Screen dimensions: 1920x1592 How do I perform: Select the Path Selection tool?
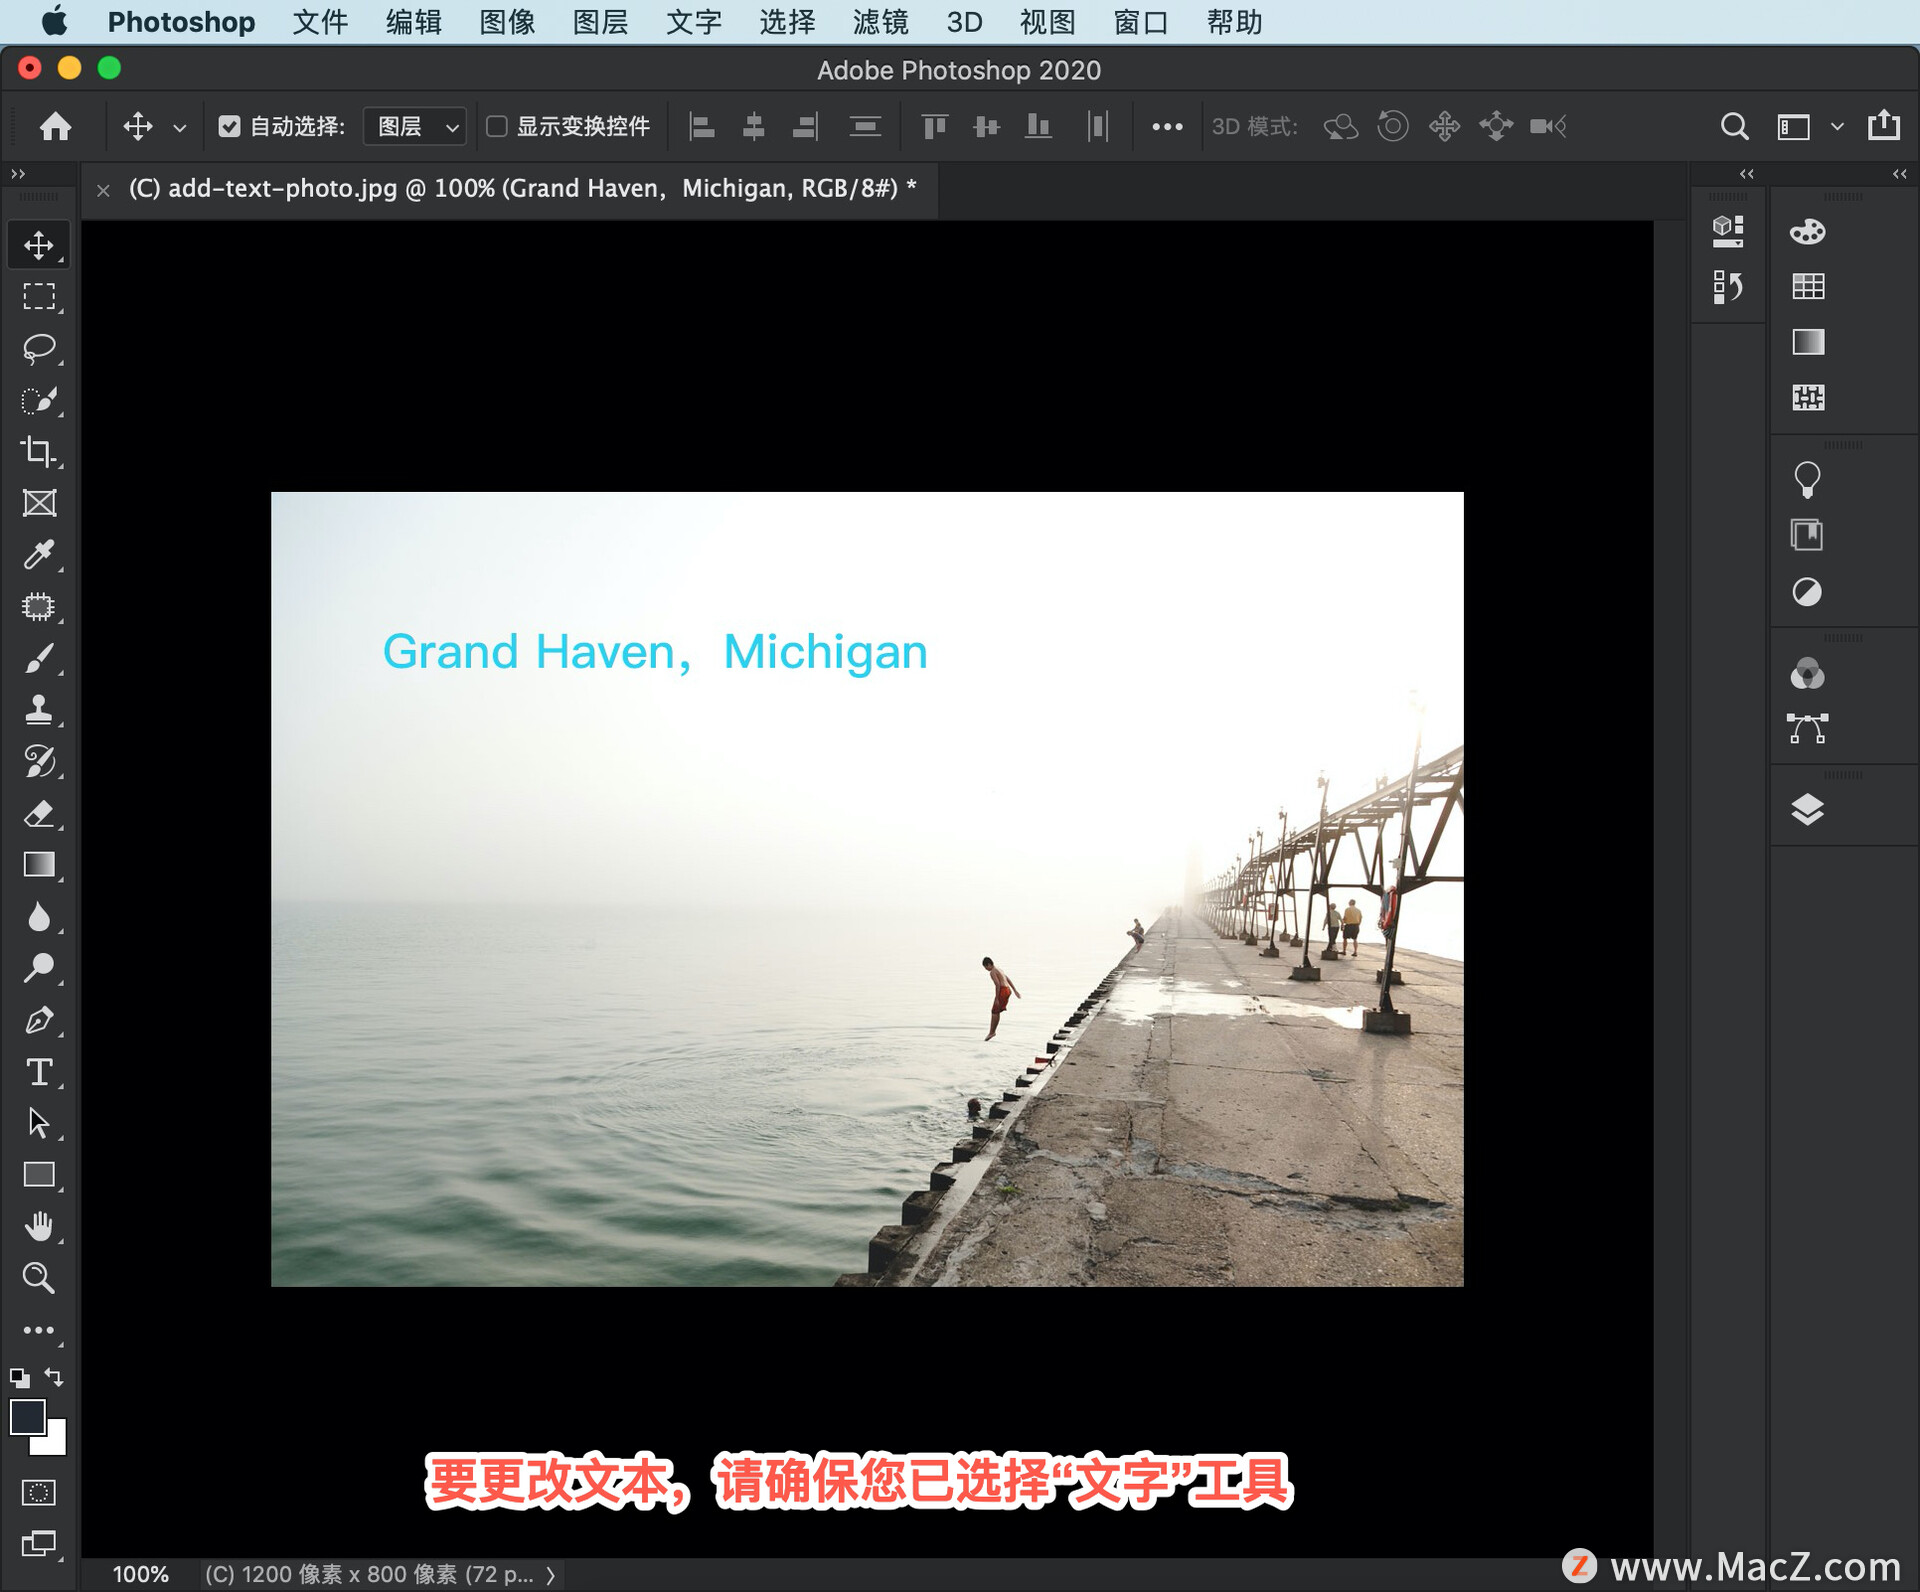39,1123
